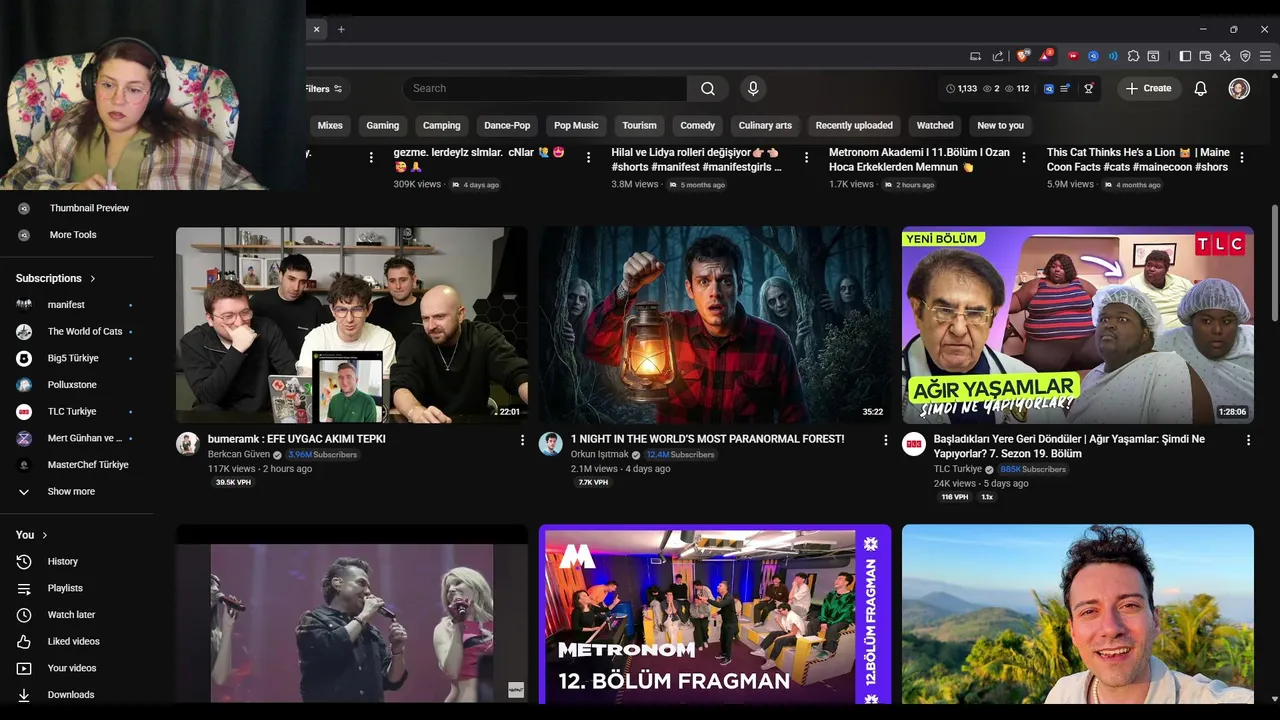Play the Metronom 12. Bölüm Fragman thumbnail
1280x720 pixels.
715,613
